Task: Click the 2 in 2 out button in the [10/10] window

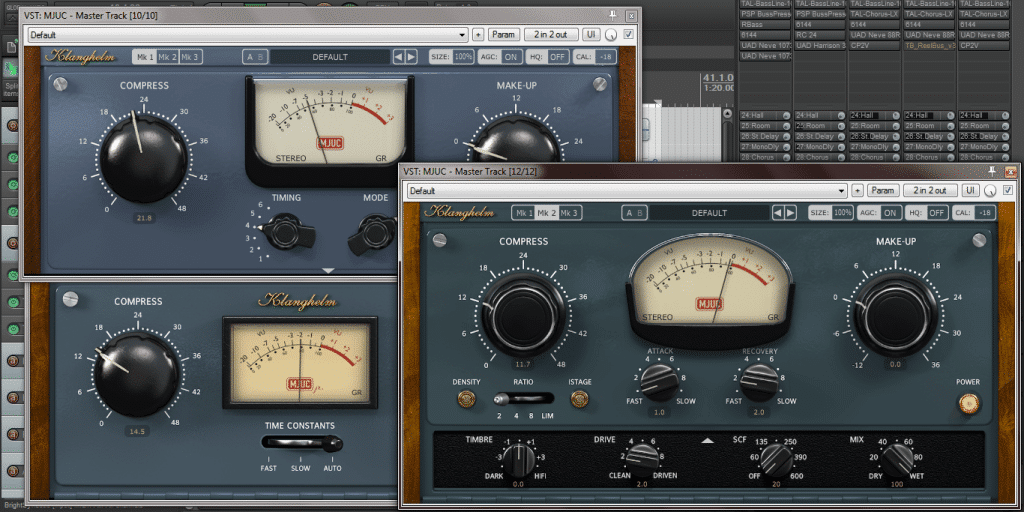Action: coord(551,35)
